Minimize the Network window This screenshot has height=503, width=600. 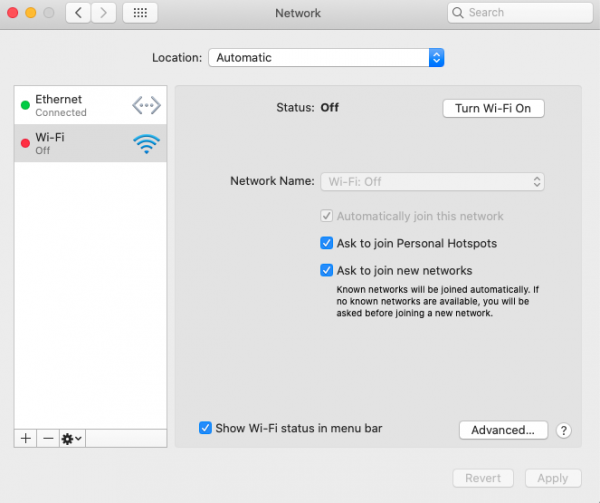click(x=31, y=13)
